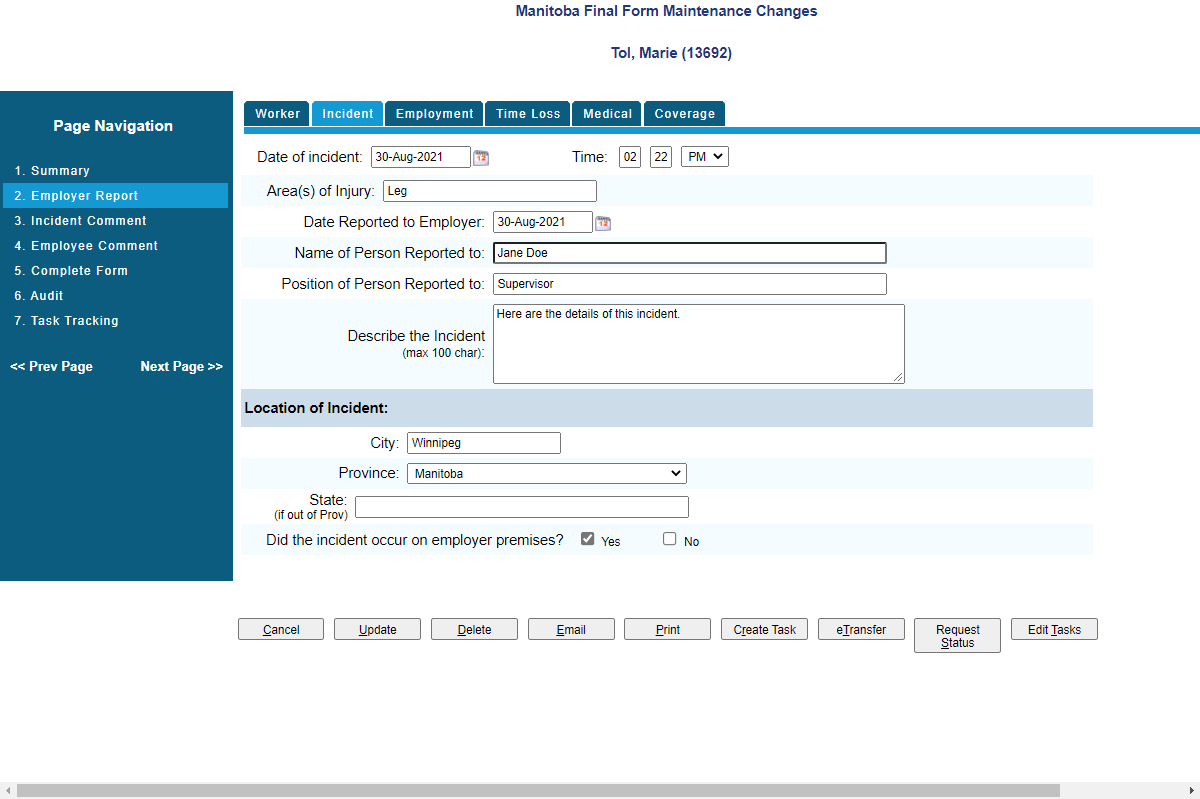
Task: Open calendar for Date Reported to Employer
Action: pos(603,223)
